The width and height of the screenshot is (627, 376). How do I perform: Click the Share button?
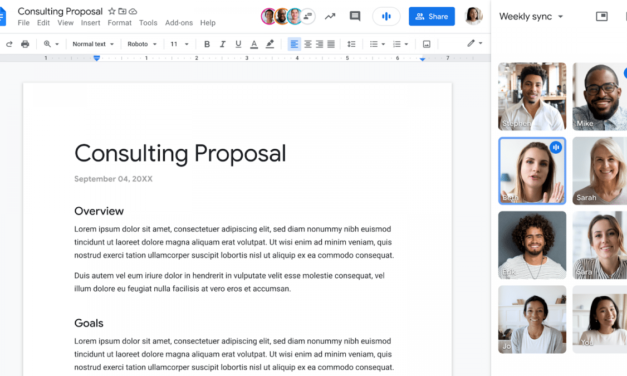tap(431, 16)
